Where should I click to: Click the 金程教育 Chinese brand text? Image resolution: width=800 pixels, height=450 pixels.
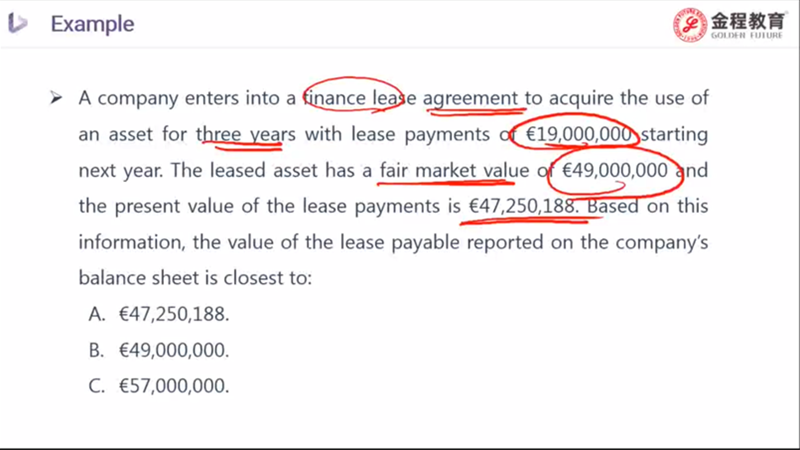[x=748, y=21]
